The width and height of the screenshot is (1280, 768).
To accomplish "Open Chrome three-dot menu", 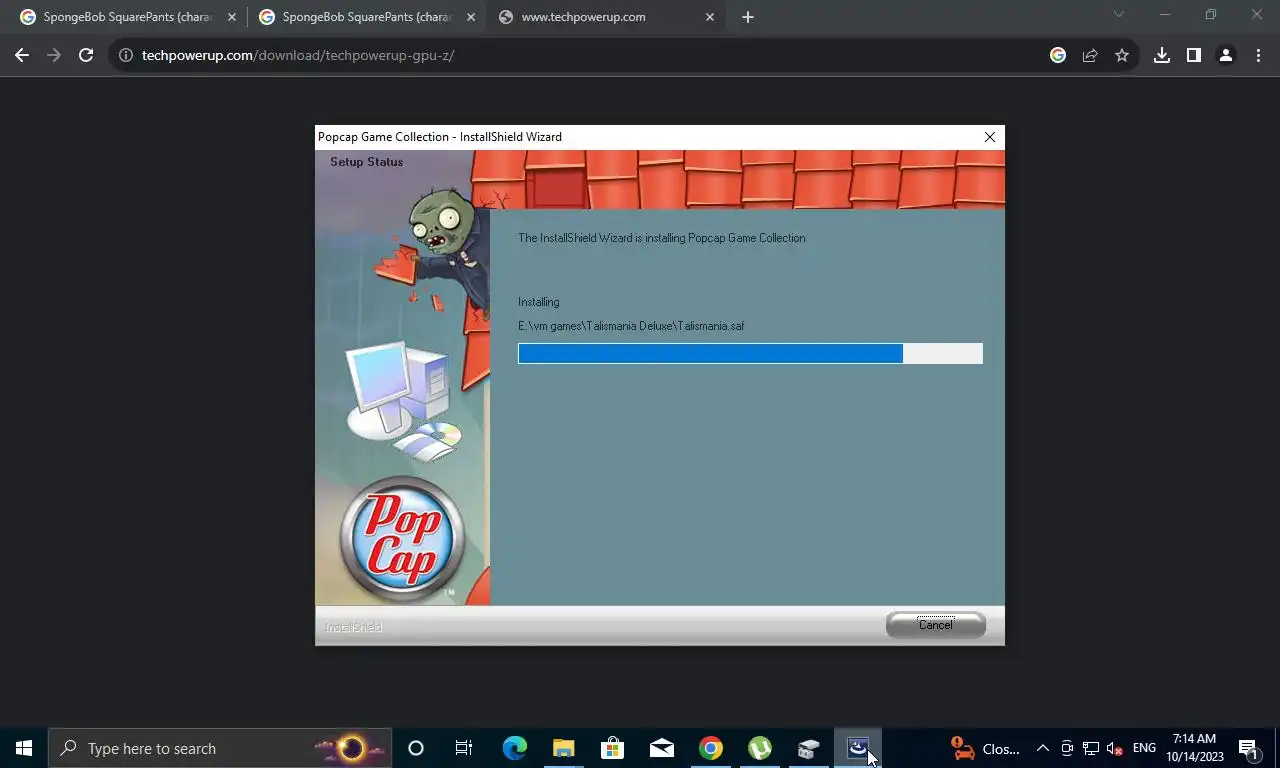I will (1258, 55).
